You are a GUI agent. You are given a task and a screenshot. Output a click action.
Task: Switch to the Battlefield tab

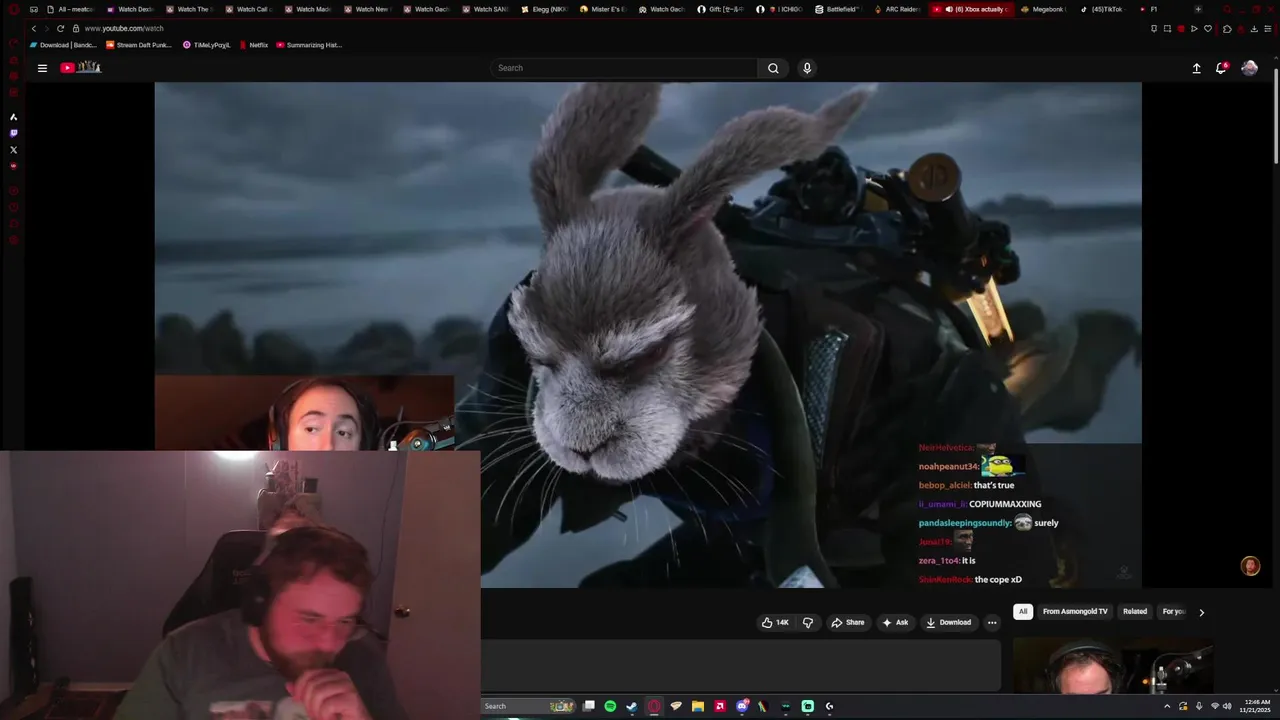pyautogui.click(x=838, y=9)
